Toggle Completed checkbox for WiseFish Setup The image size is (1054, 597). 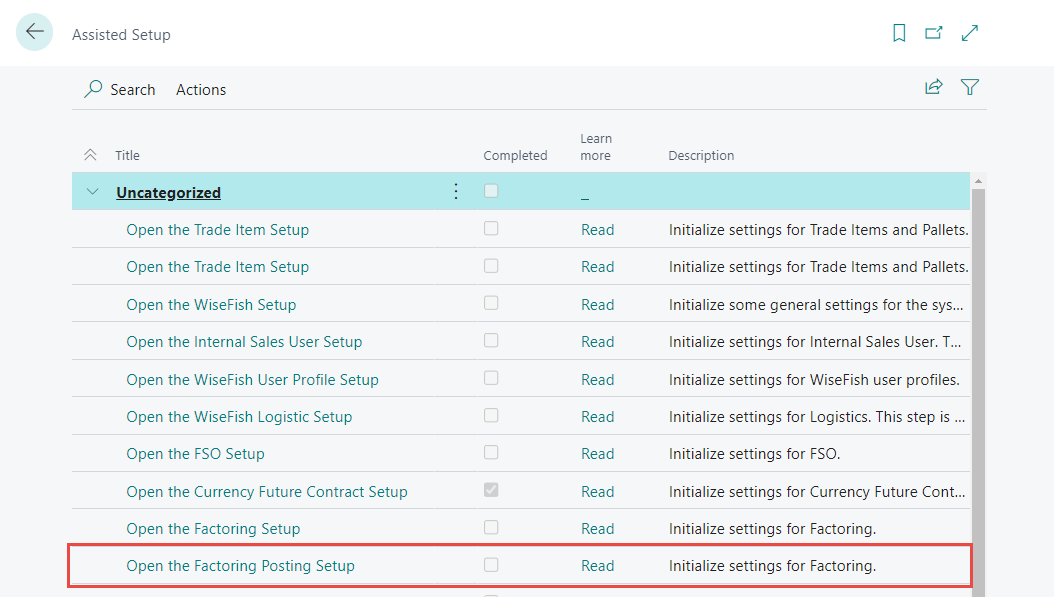491,303
